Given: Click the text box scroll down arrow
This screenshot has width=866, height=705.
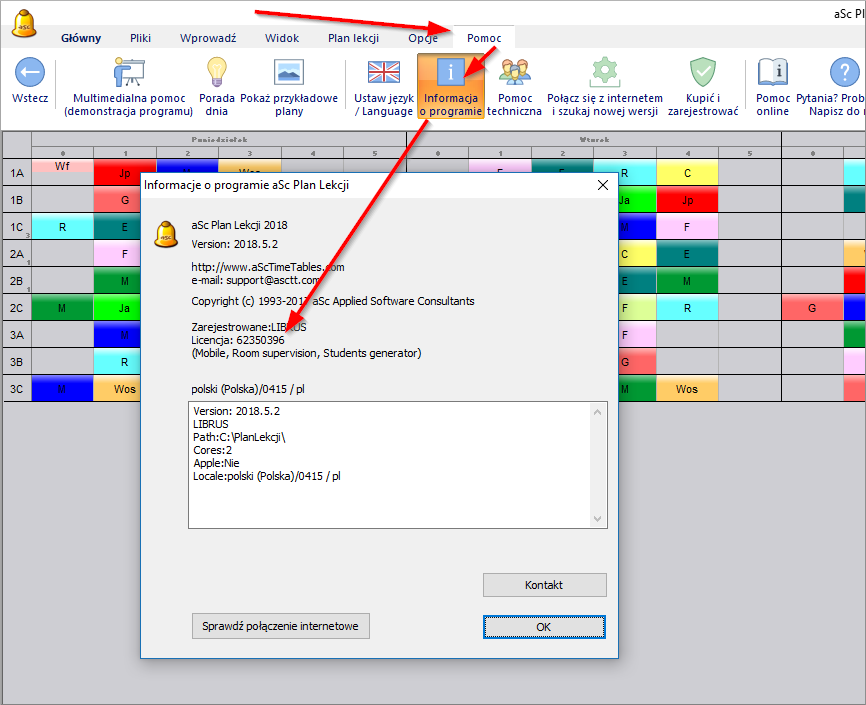Looking at the screenshot, I should click(598, 518).
